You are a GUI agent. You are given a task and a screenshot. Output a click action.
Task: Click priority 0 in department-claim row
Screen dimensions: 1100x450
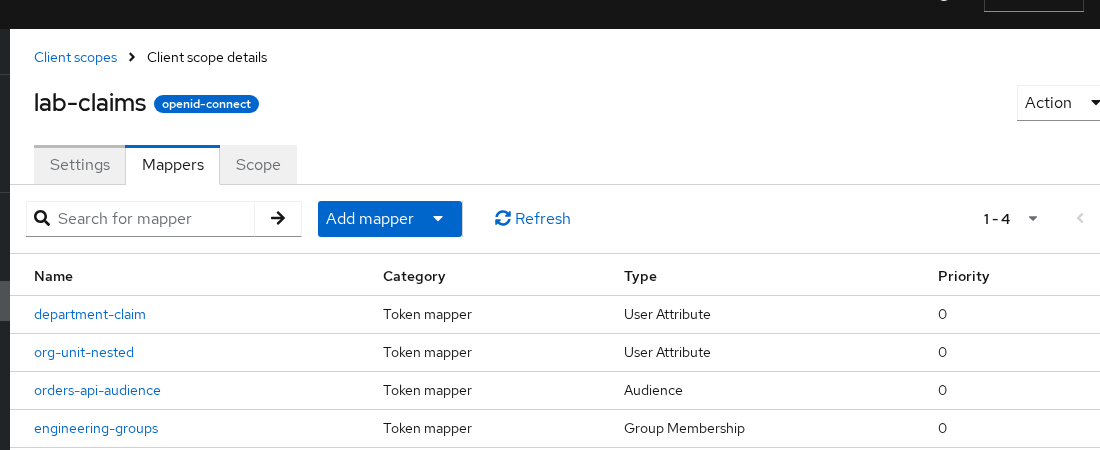(x=942, y=315)
